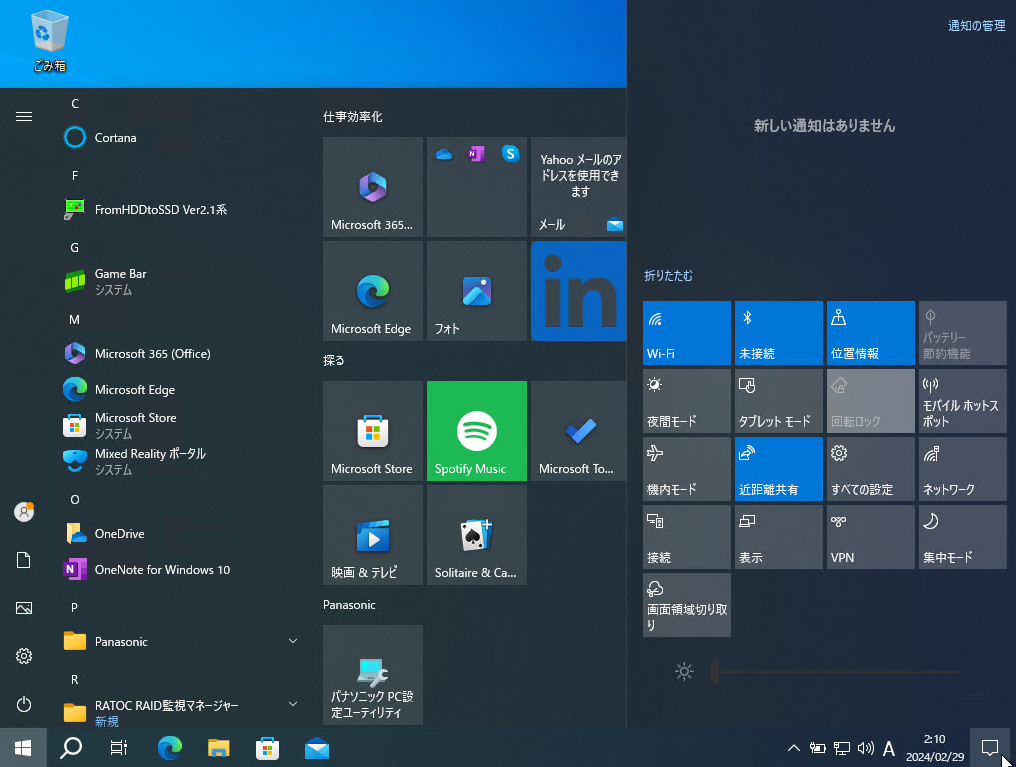The width and height of the screenshot is (1016, 767).
Task: Expand the Start menu hamburger navigation
Action: pos(24,117)
